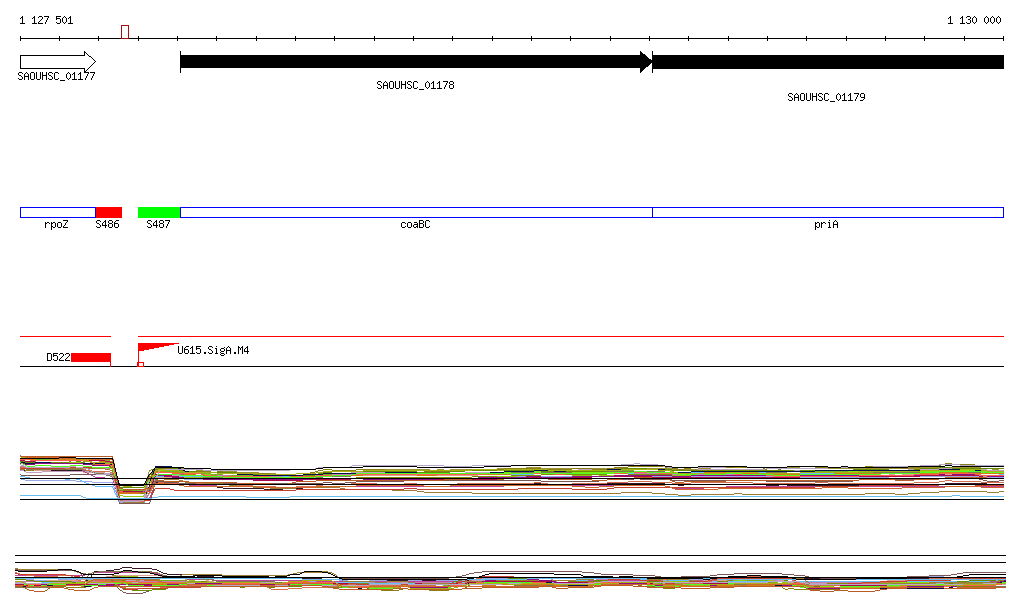Click the SAOUHSC_01177 gene label
Screen dimensions: 1024x611
point(57,76)
